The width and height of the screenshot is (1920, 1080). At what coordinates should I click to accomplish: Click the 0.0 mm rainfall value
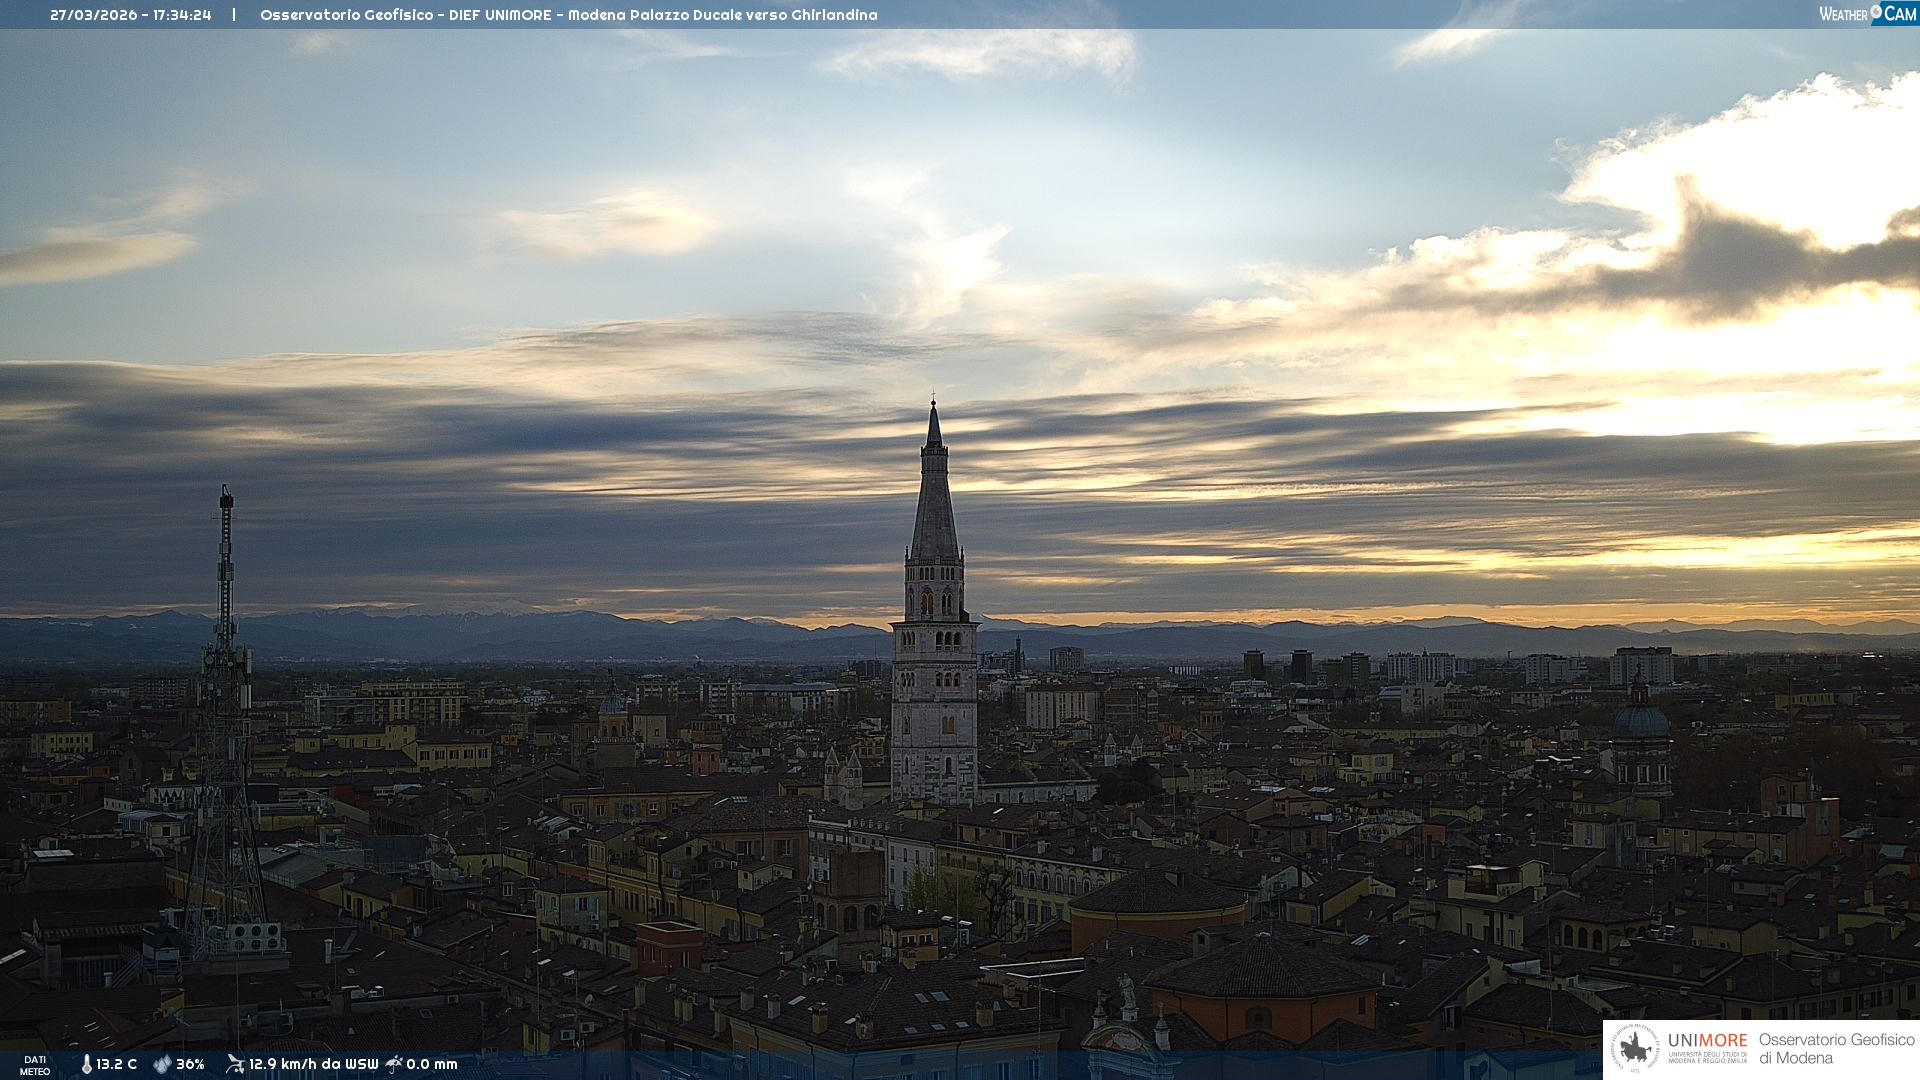[x=432, y=1064]
